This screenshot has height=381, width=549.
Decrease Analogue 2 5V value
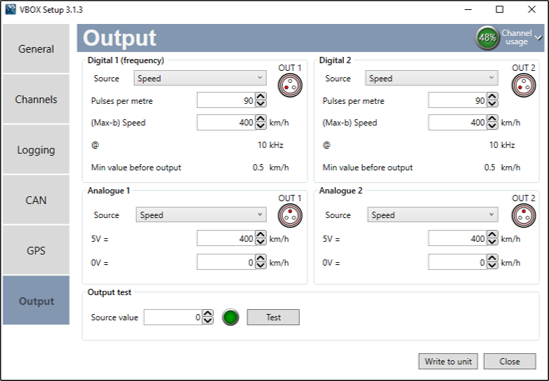(492, 242)
